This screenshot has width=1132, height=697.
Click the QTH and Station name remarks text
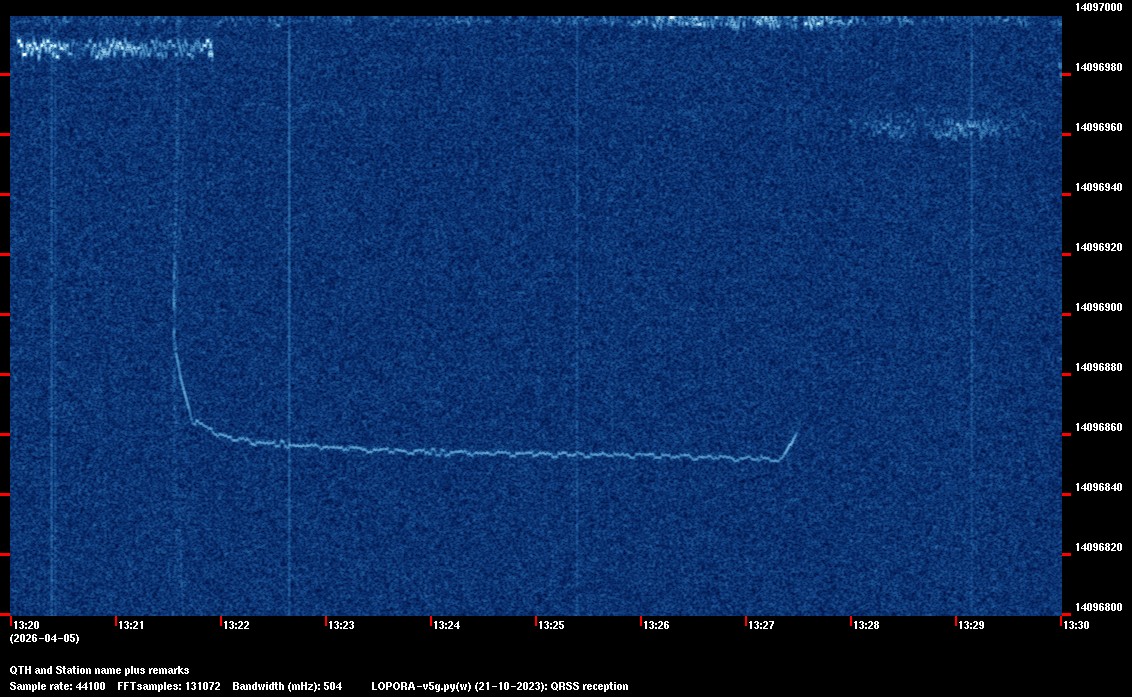pos(100,670)
